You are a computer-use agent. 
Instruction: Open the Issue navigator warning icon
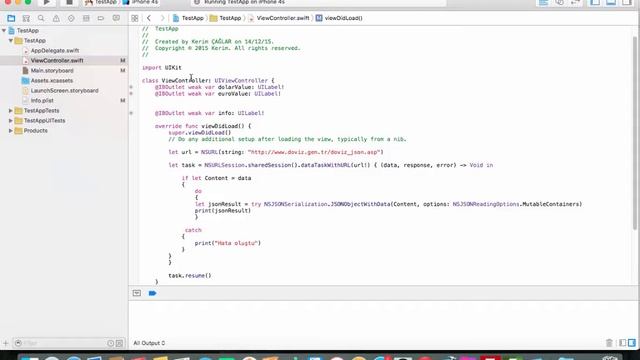[56, 18]
